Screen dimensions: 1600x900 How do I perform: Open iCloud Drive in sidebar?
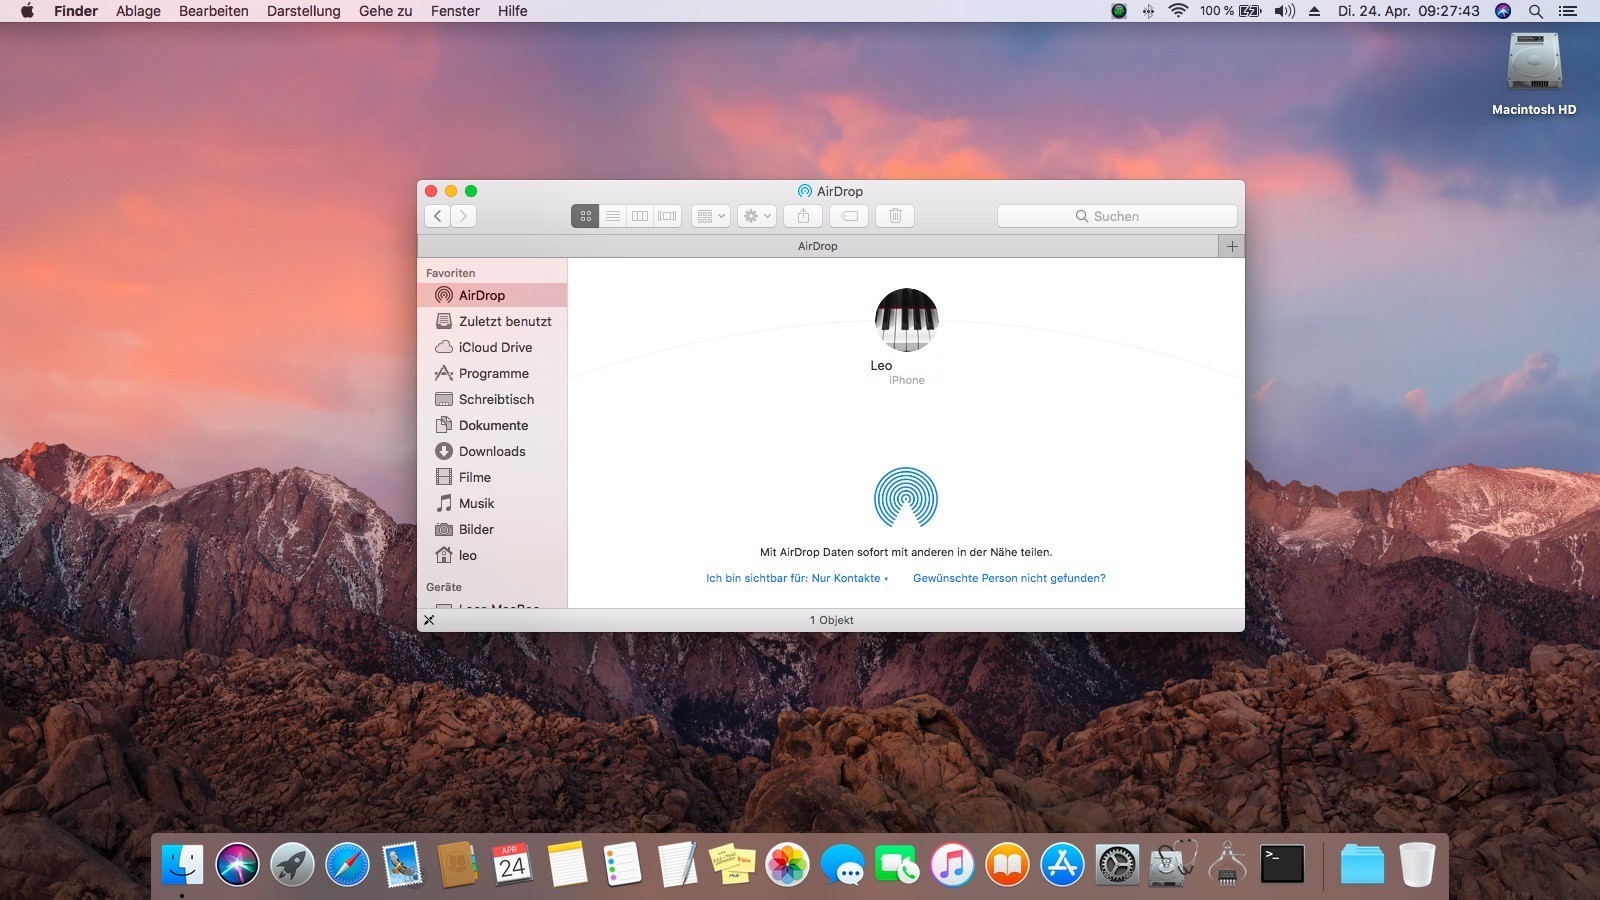click(492, 347)
